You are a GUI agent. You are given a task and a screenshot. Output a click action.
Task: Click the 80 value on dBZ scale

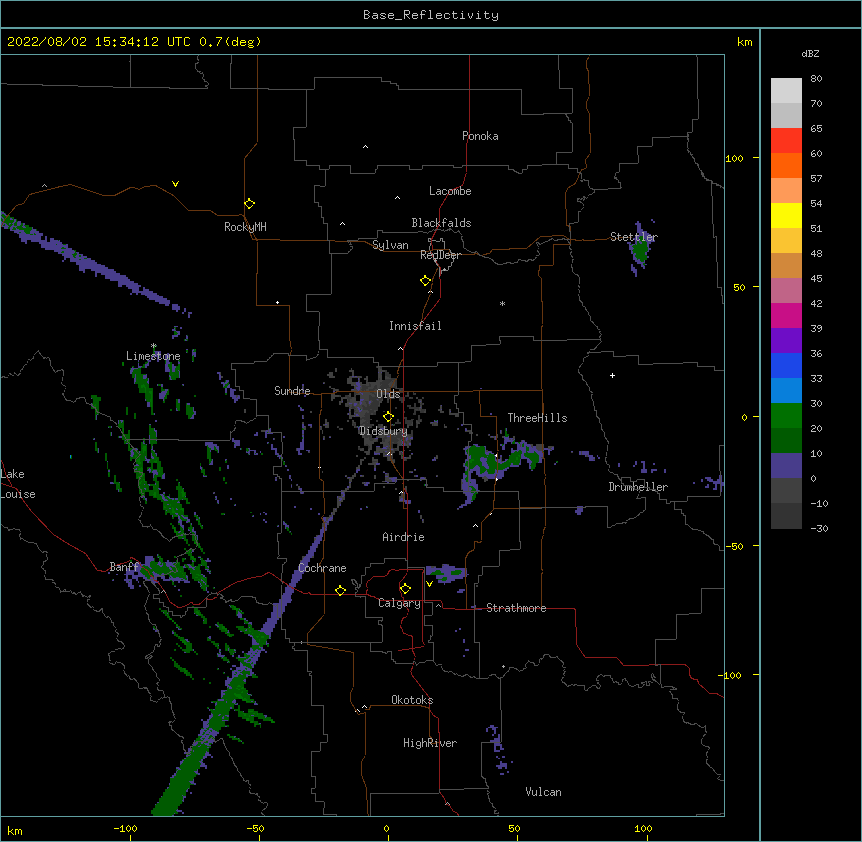(816, 79)
